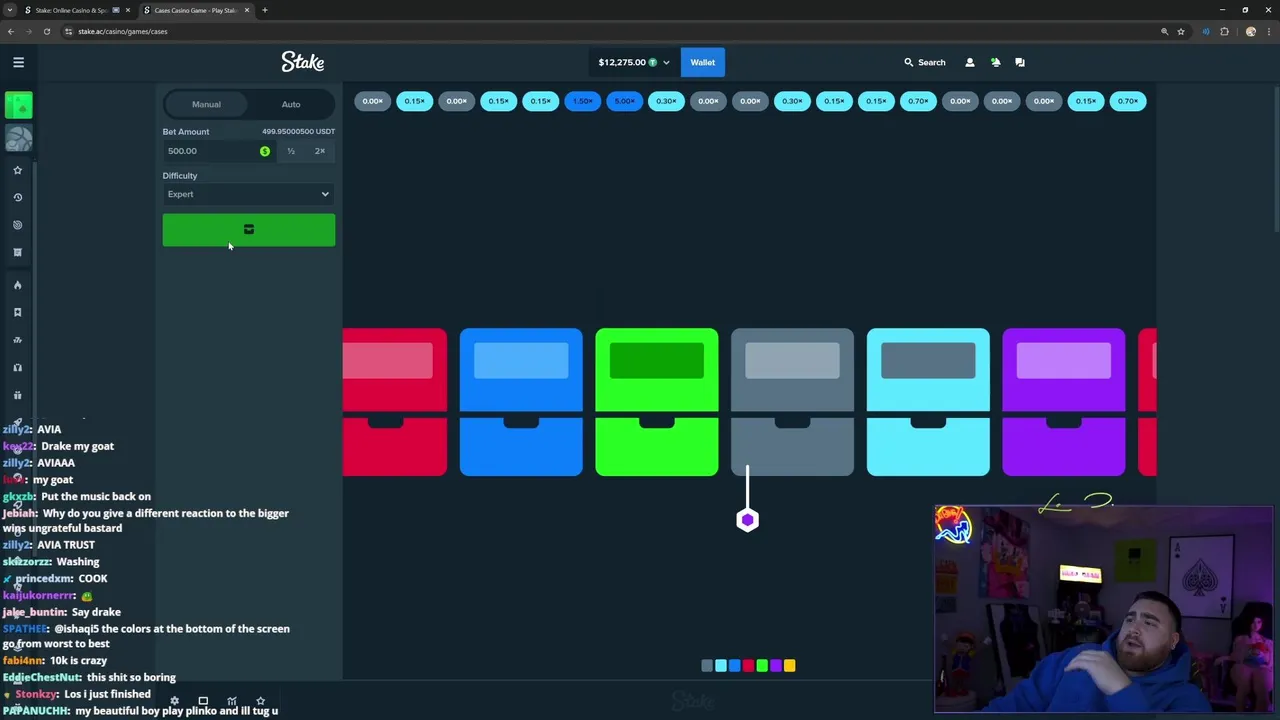
Task: Open the bookmark ribbon icon in sidebar
Action: (17, 312)
